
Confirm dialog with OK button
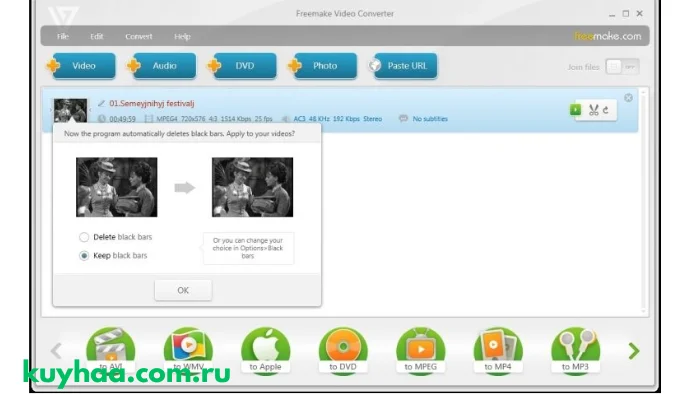183,290
